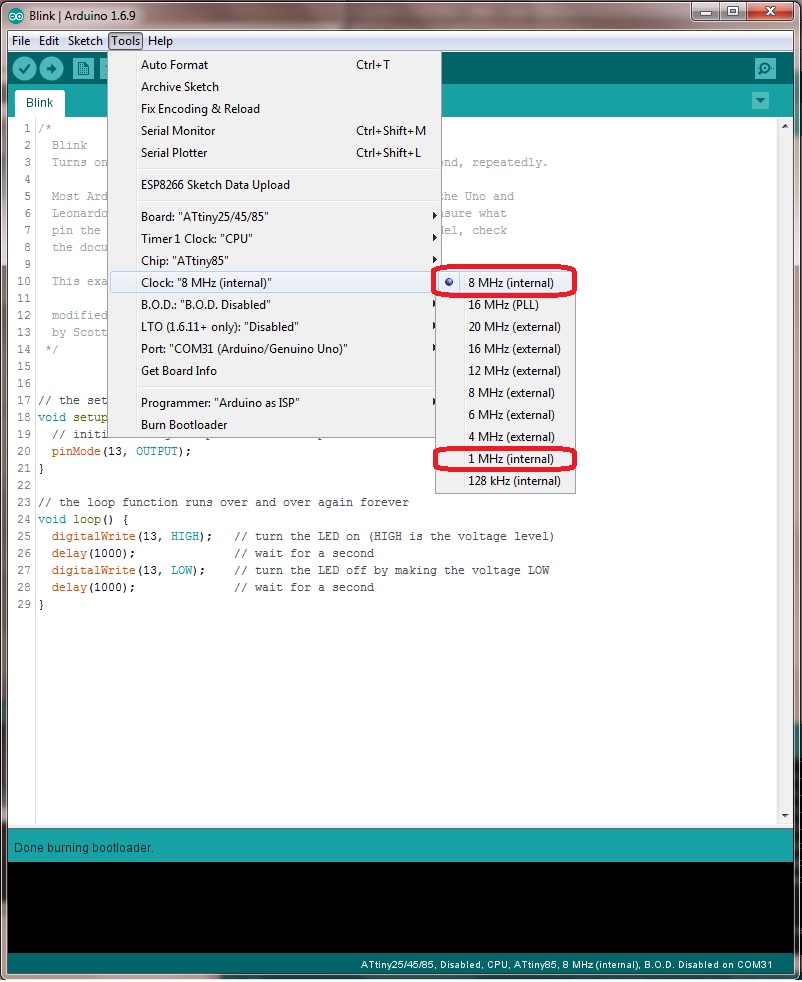Click the closing brace on line 29
Viewport: 802px width, 982px height.
(41, 604)
